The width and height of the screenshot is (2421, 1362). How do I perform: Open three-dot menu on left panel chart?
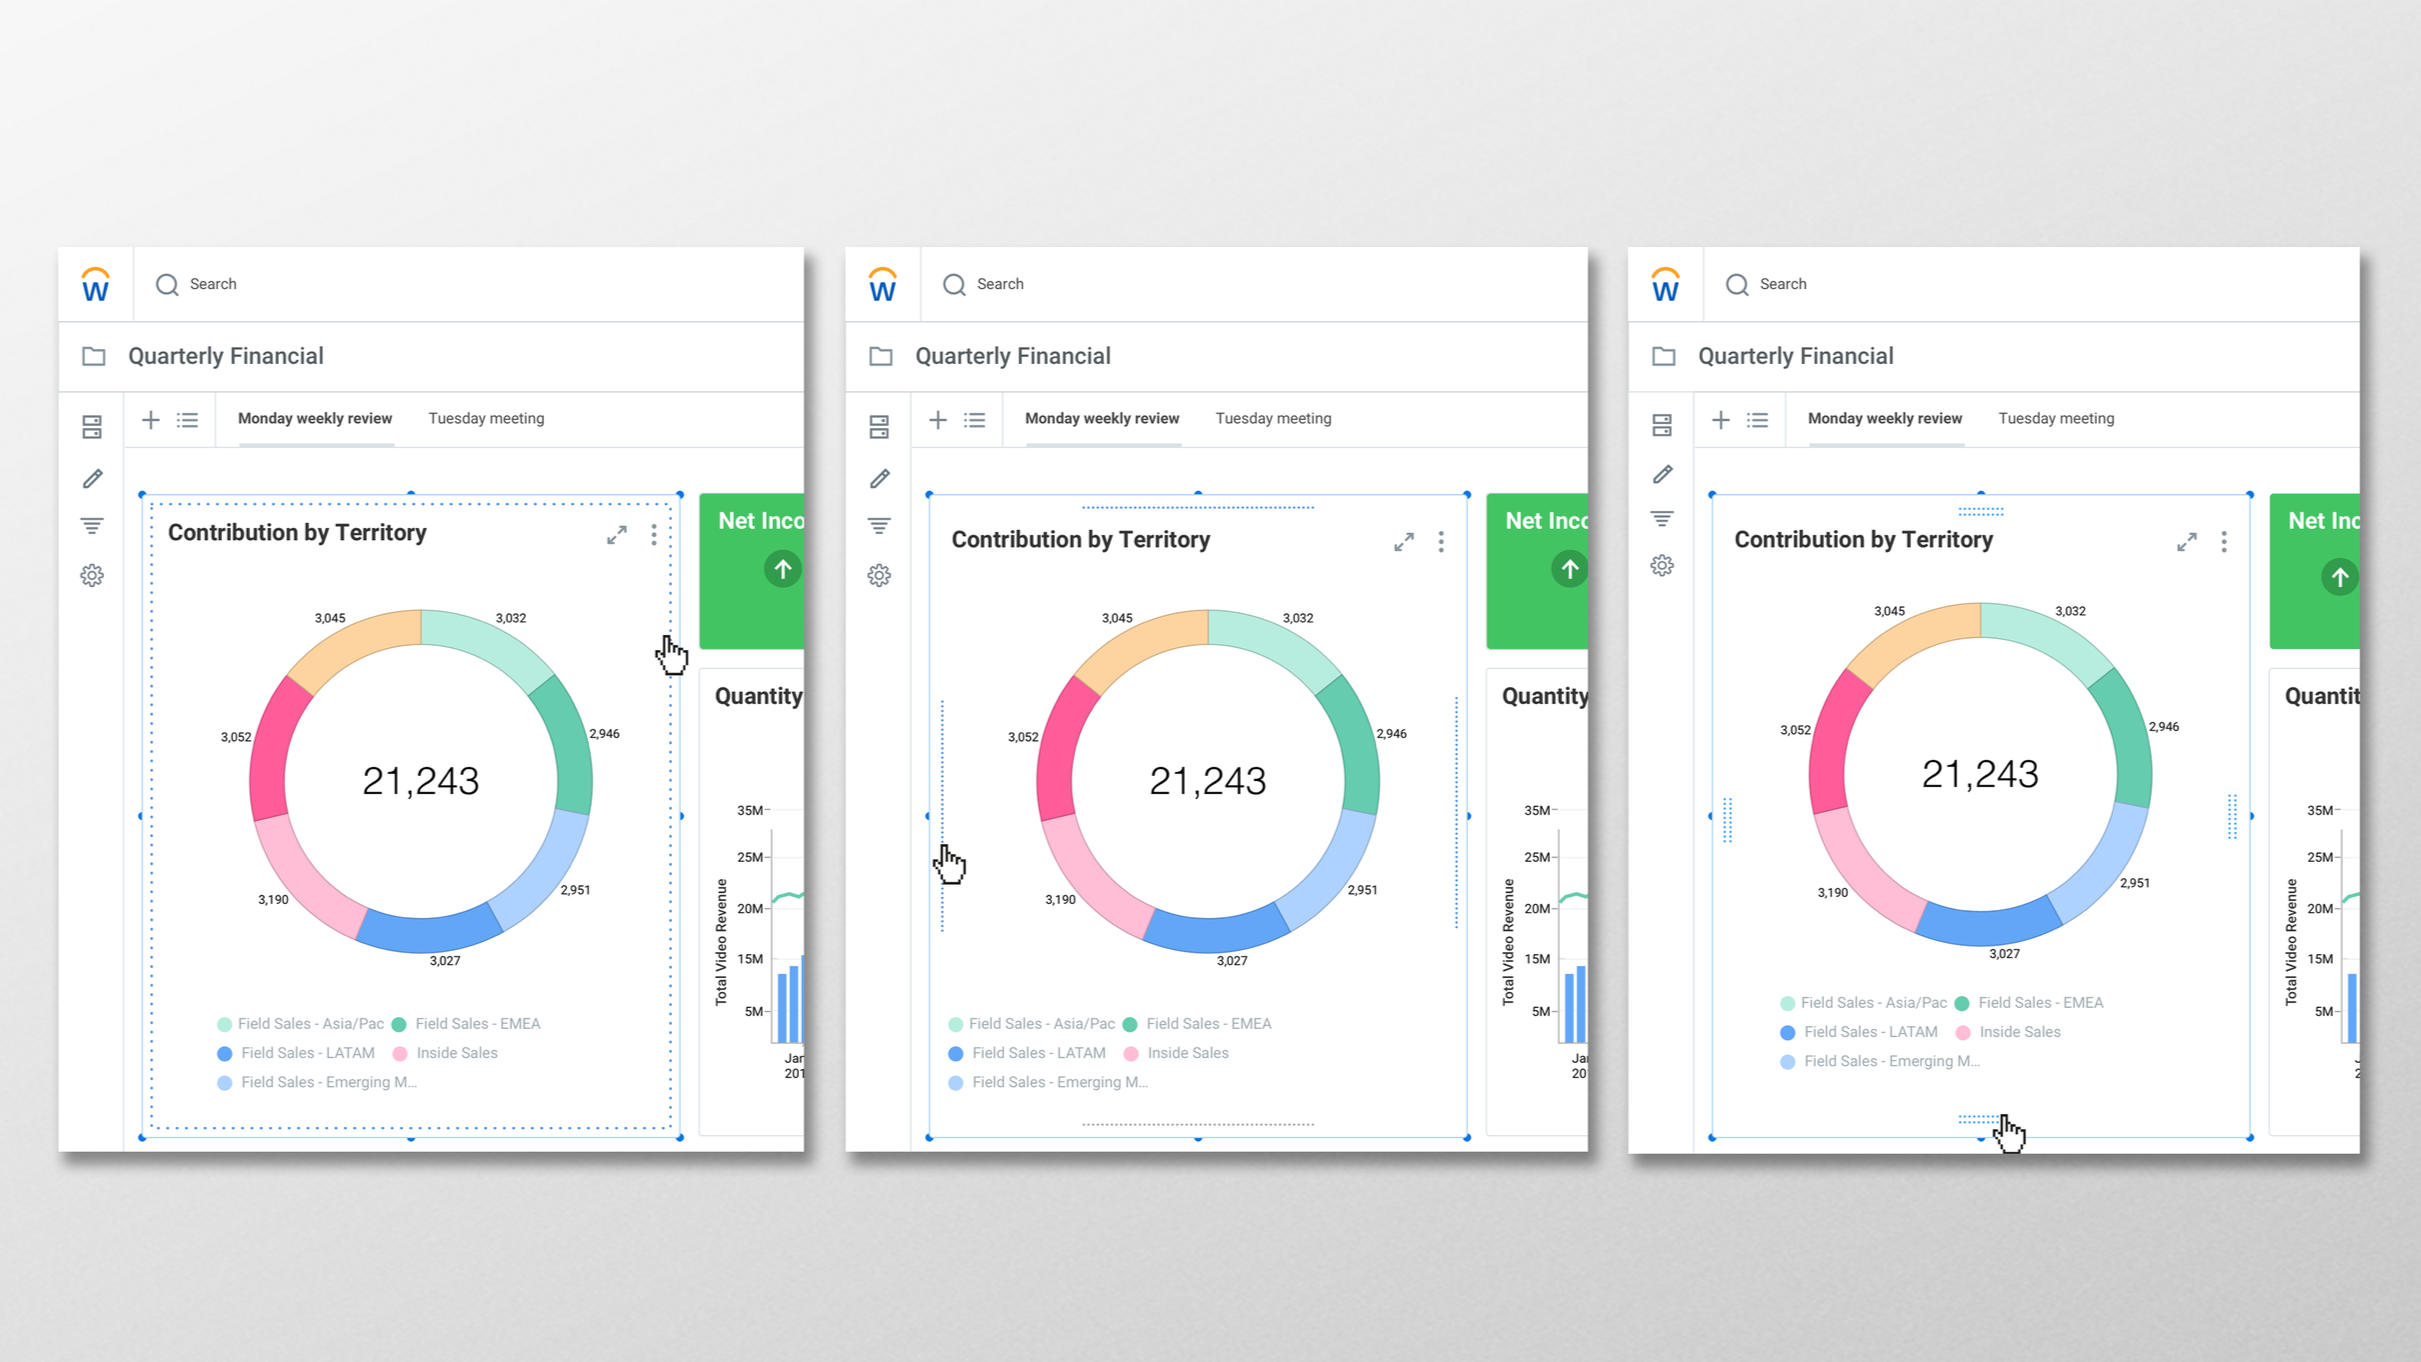pos(654,535)
